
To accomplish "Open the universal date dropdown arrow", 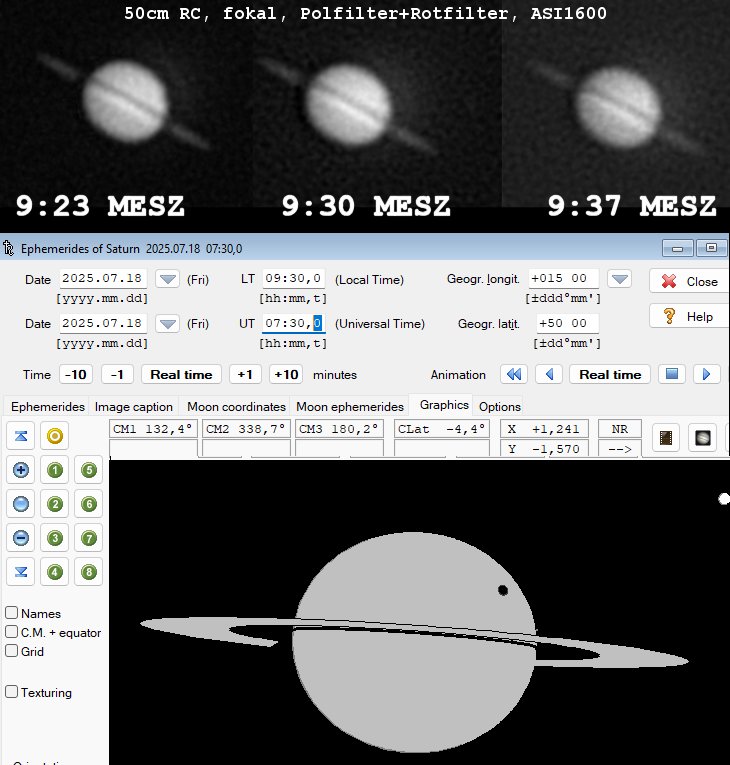I will [168, 323].
